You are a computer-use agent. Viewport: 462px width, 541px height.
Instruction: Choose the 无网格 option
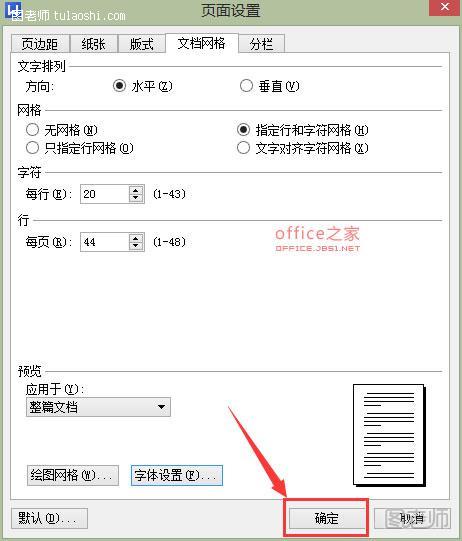[32, 130]
